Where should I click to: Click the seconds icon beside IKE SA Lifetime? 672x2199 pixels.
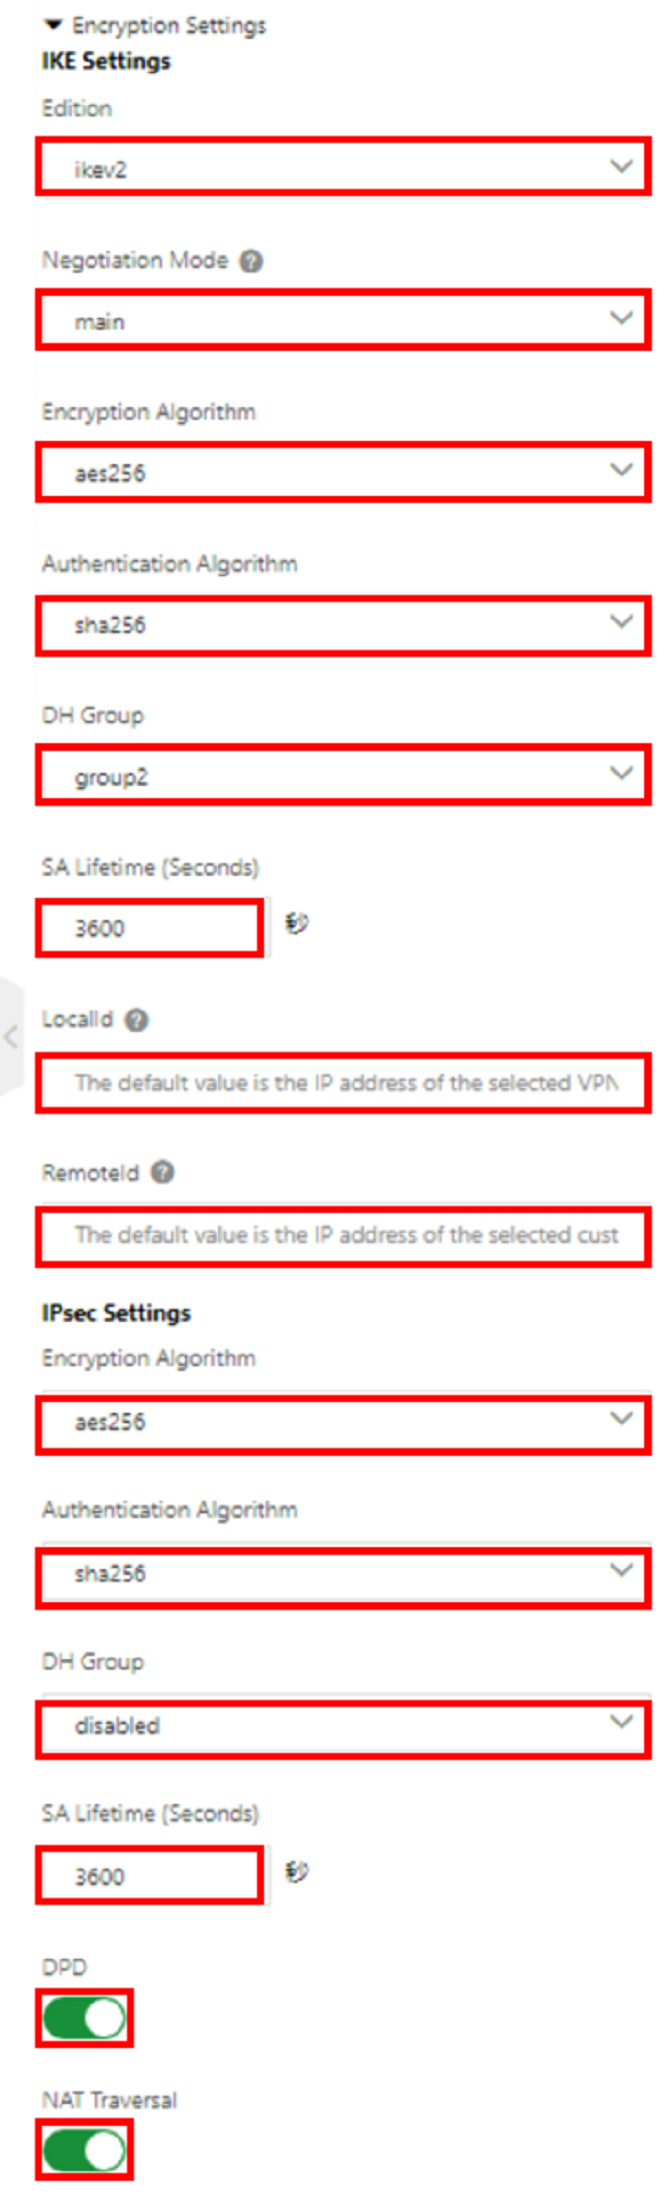[297, 923]
